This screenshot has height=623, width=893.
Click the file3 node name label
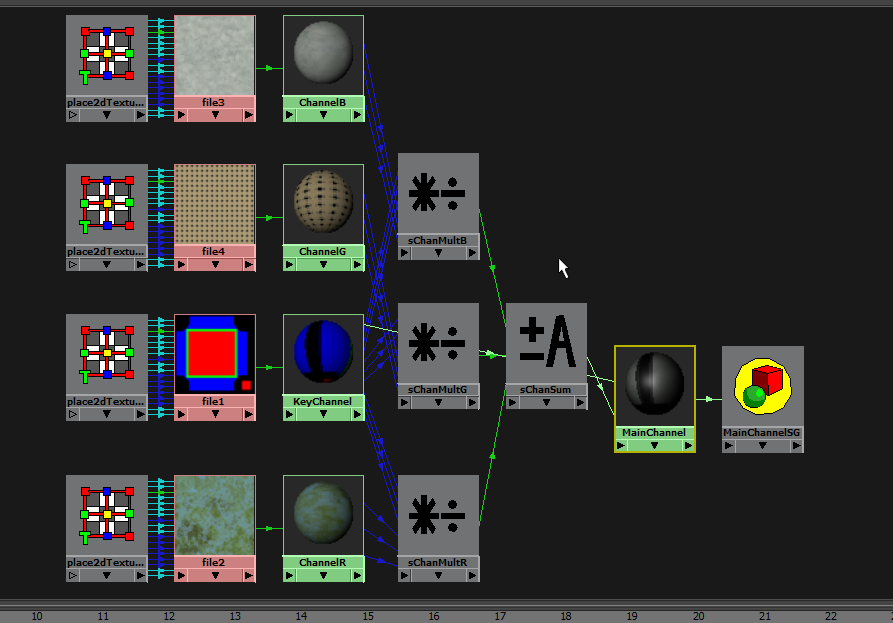214,103
